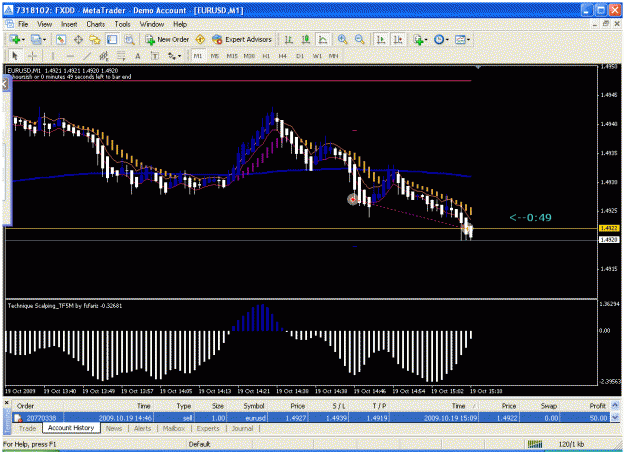This screenshot has height=452, width=625.
Task: Switch chart to candlesticks style
Action: coord(306,39)
